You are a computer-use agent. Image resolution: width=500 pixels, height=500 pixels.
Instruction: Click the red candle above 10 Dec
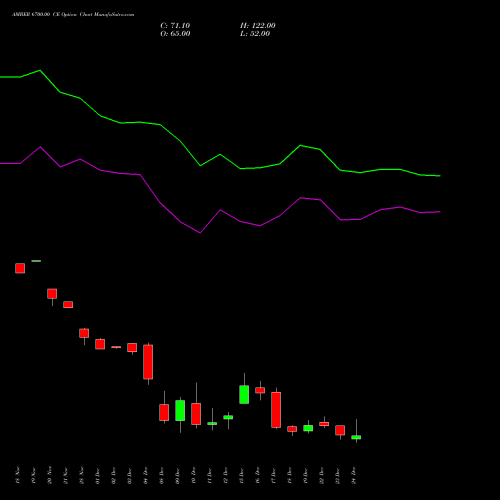[x=196, y=414]
